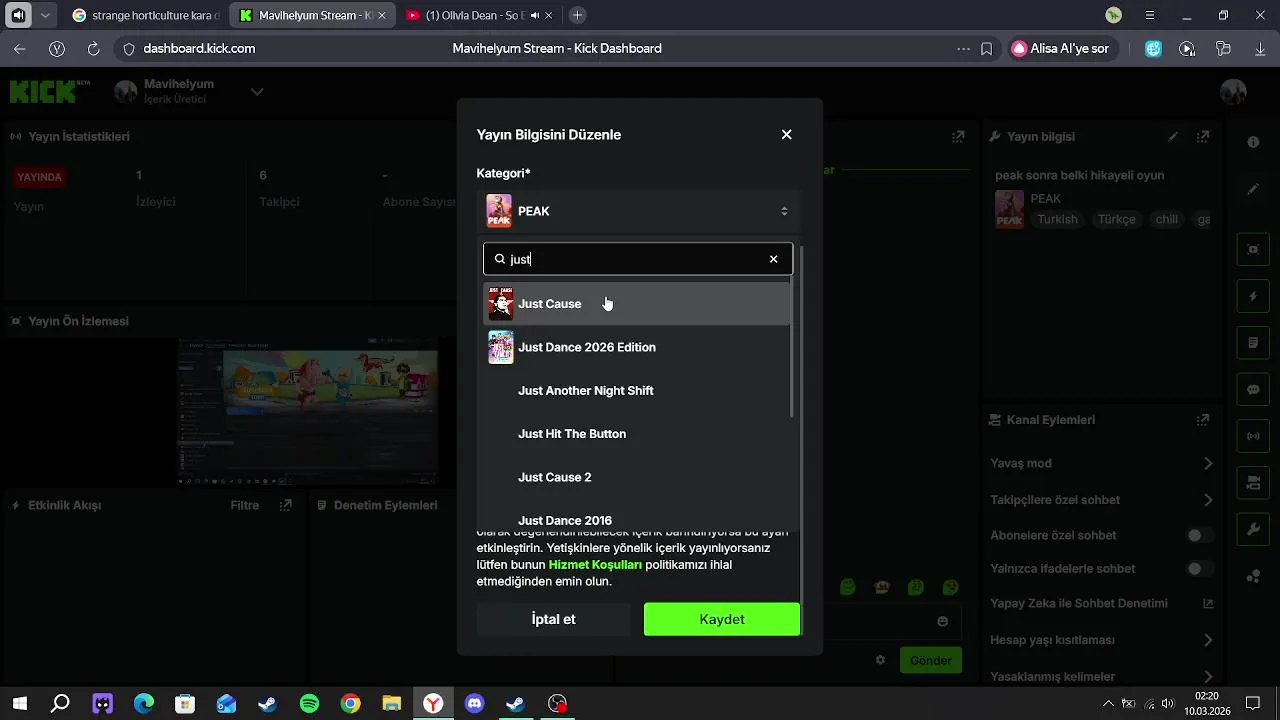Open Spotify from the taskbar

pos(309,704)
